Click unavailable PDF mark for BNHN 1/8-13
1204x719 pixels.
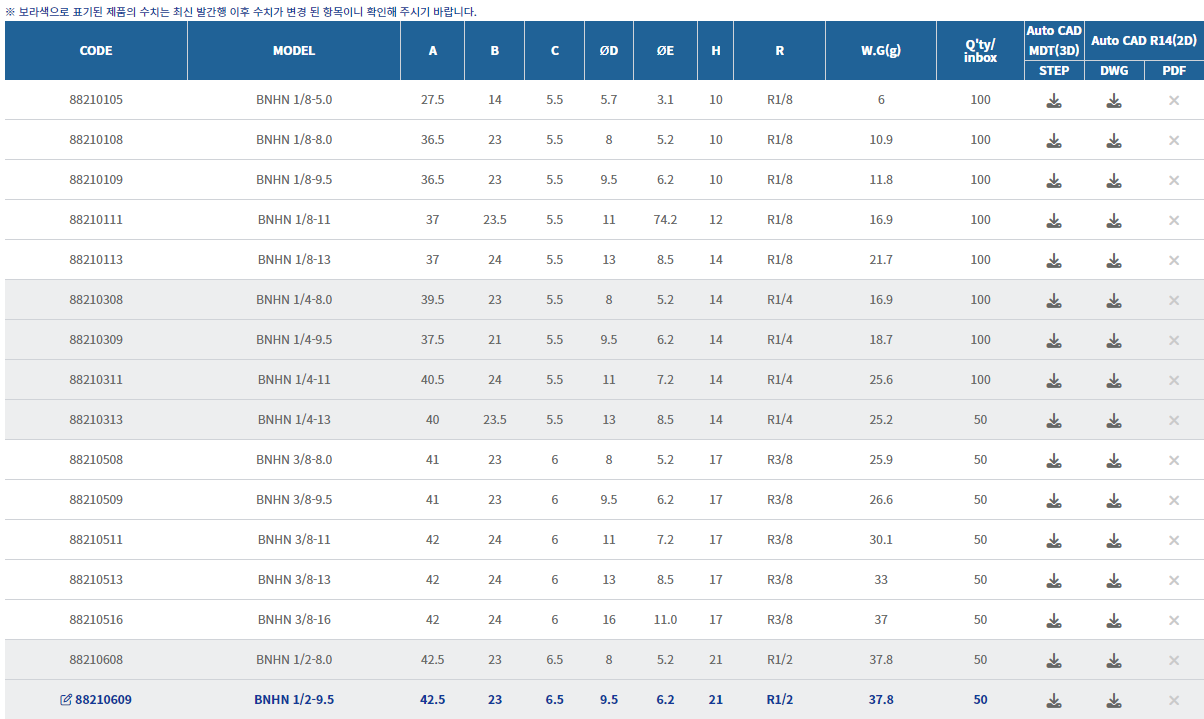click(1174, 260)
